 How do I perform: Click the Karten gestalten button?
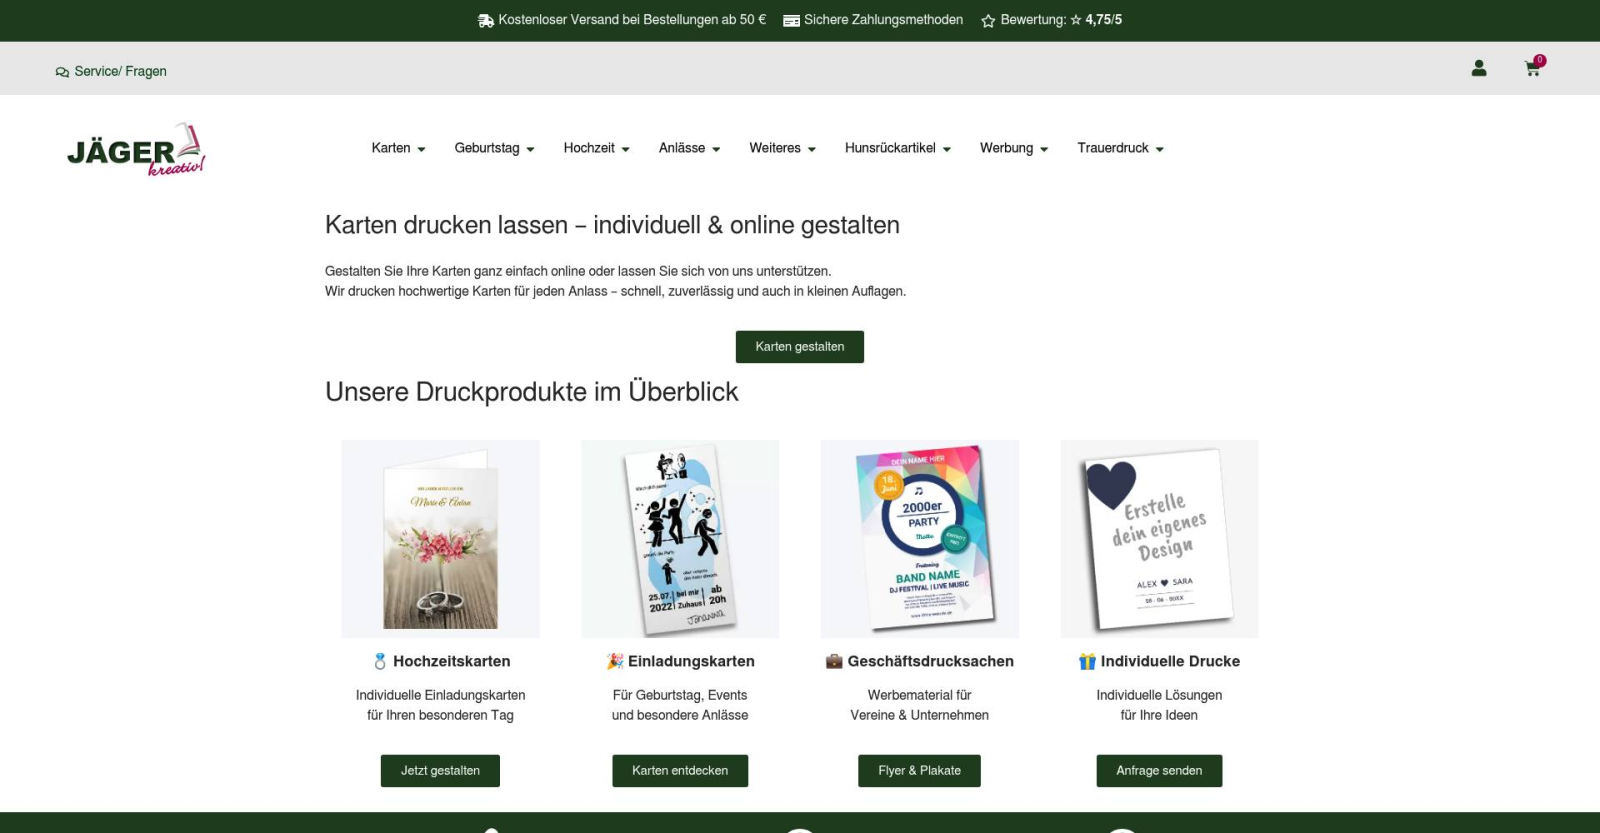tap(800, 347)
